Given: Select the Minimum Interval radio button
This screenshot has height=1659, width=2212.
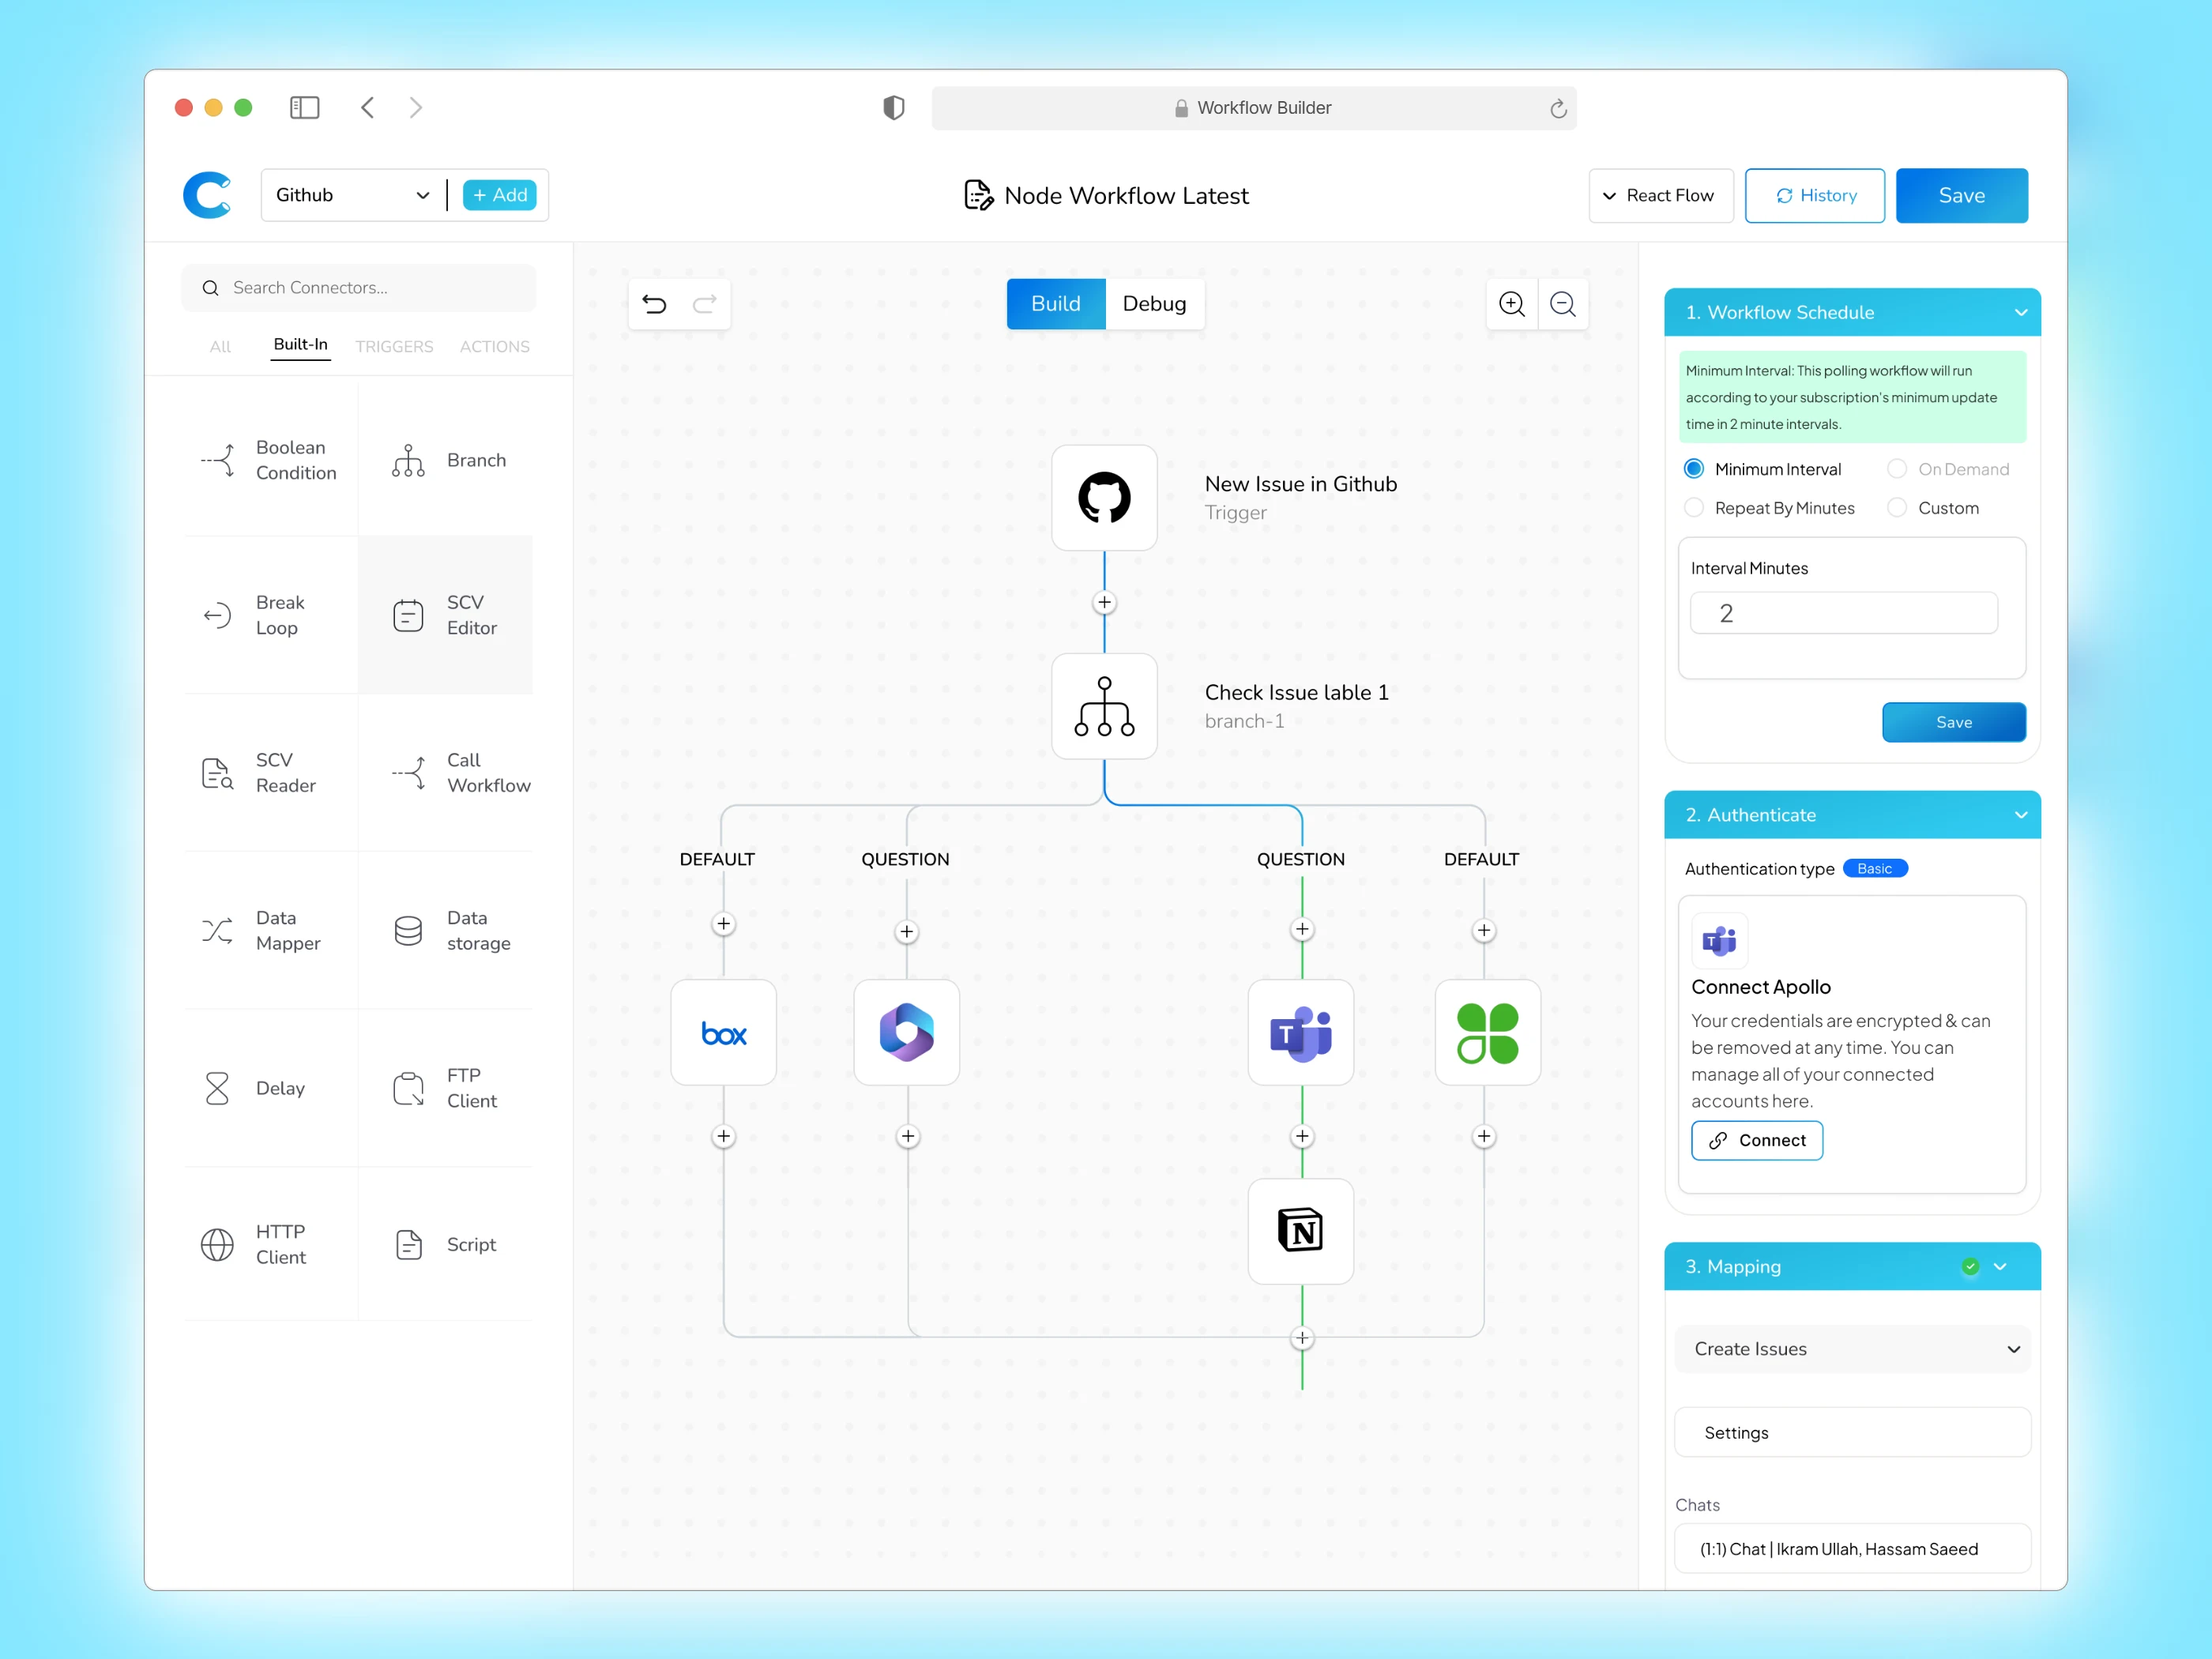Looking at the screenshot, I should click(1694, 469).
